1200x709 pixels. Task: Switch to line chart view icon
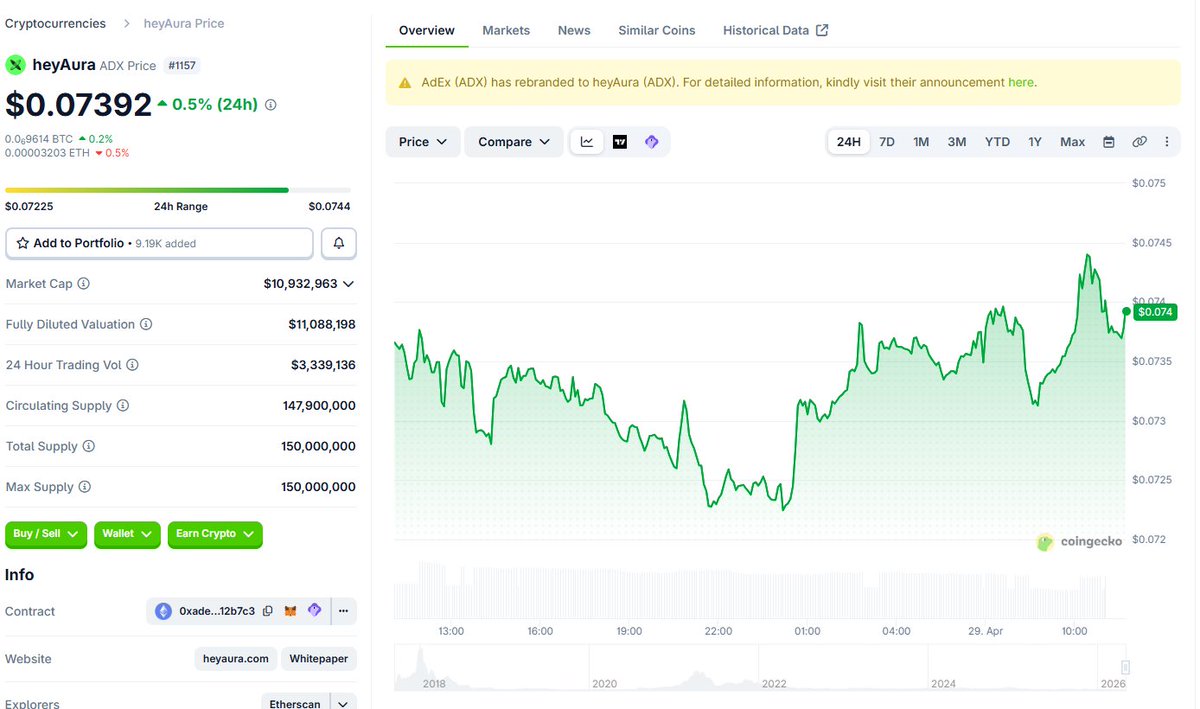[x=587, y=142]
